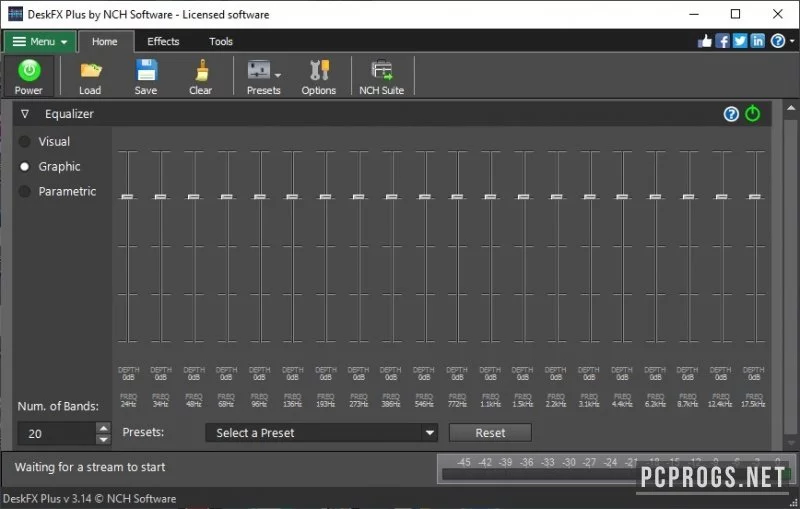
Task: Decrease the number of bands stepper
Action: point(104,439)
